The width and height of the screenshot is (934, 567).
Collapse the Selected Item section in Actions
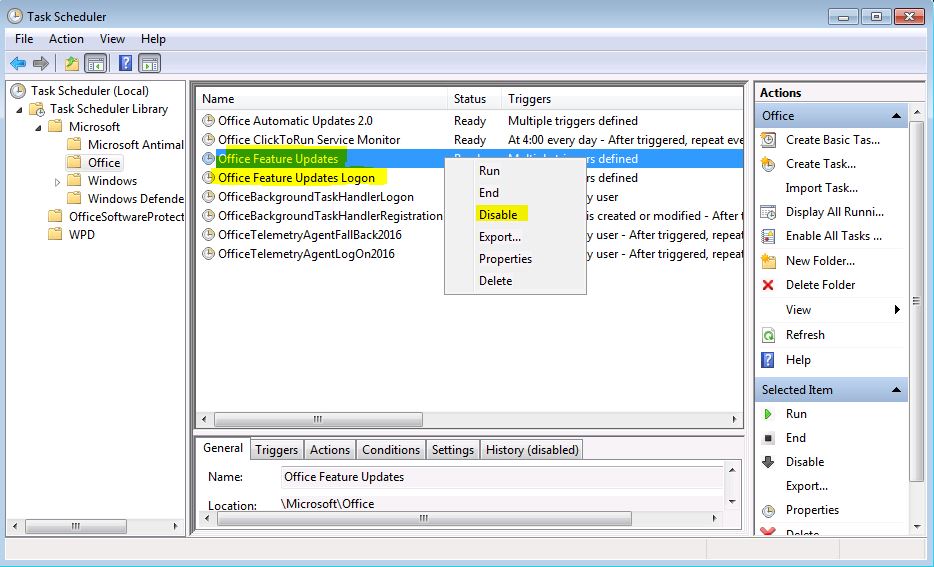click(x=896, y=390)
